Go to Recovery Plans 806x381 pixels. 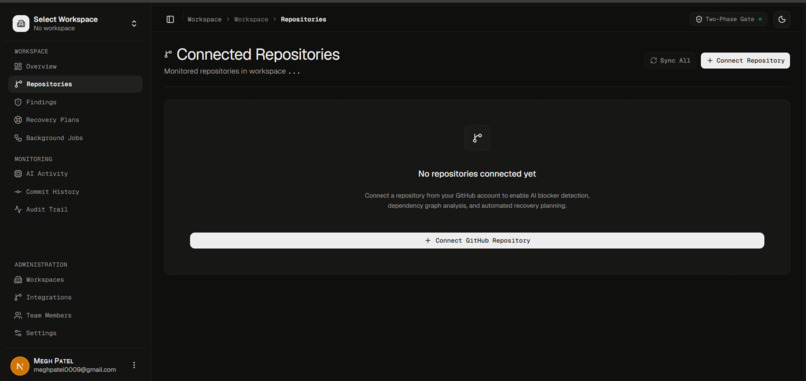(x=76, y=120)
